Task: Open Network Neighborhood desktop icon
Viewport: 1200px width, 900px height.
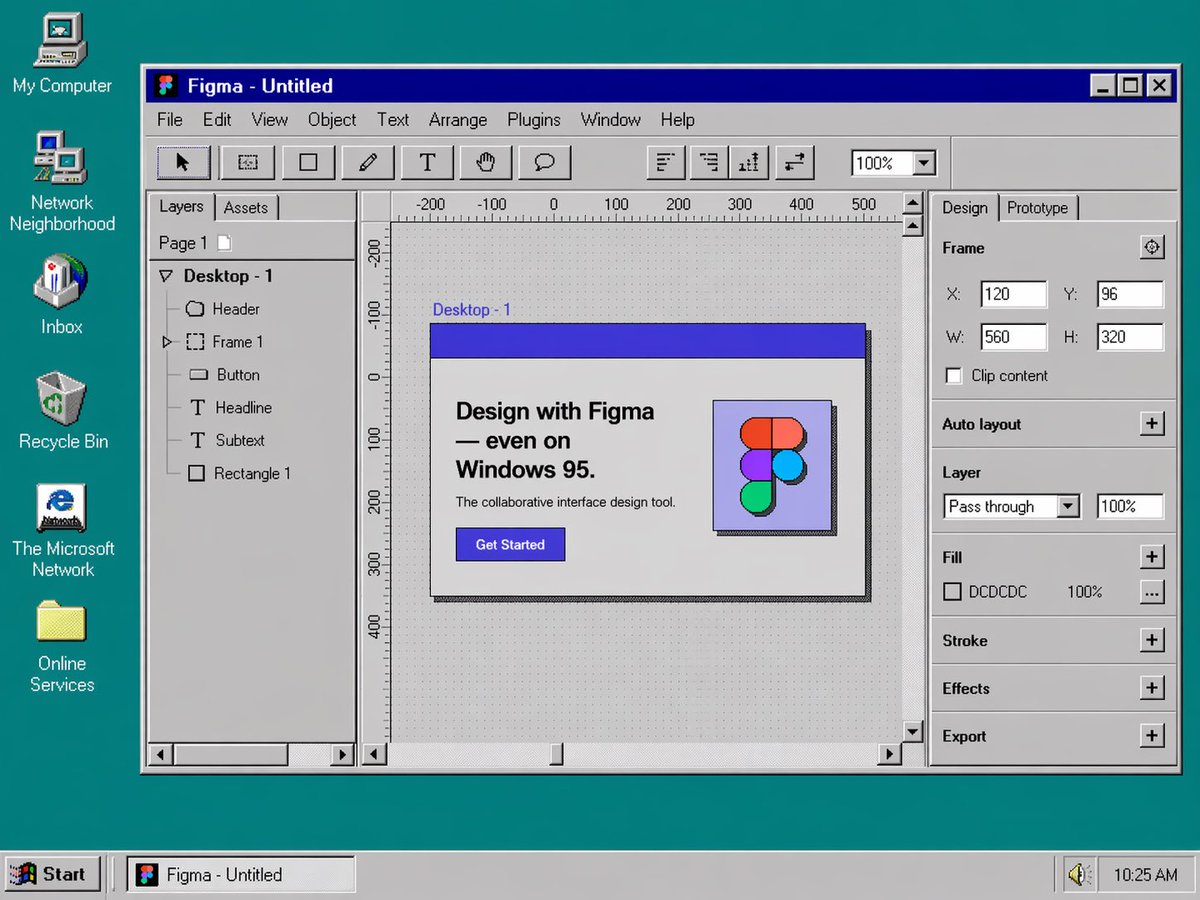Action: click(61, 160)
